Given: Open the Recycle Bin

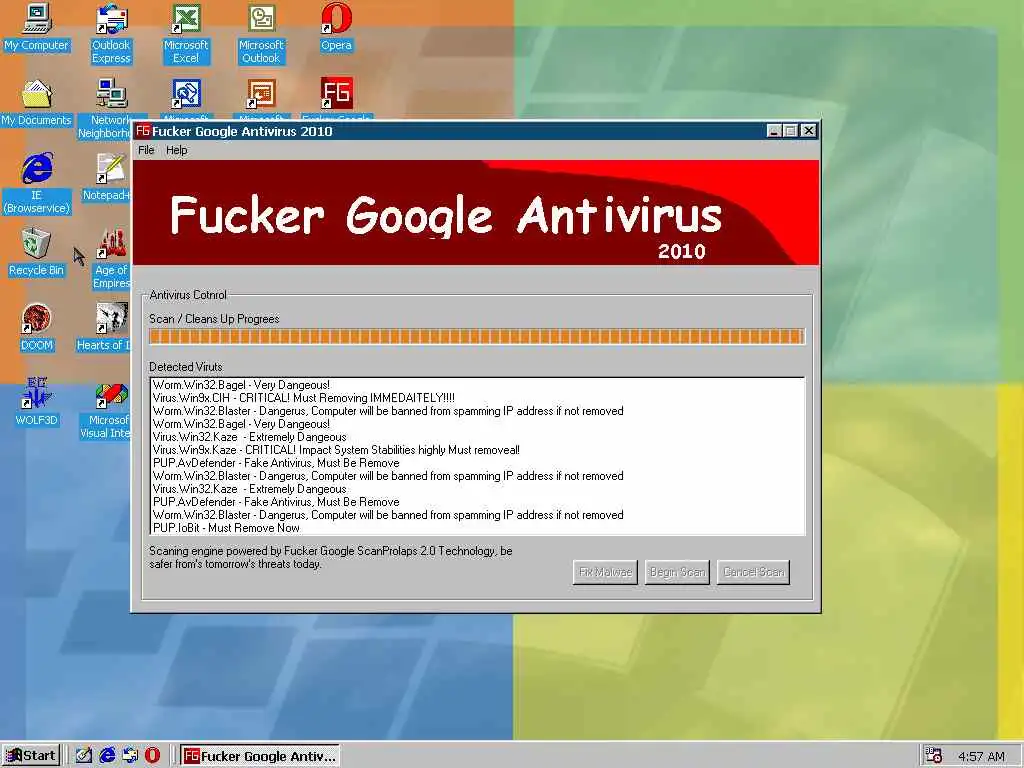Looking at the screenshot, I should tap(36, 251).
